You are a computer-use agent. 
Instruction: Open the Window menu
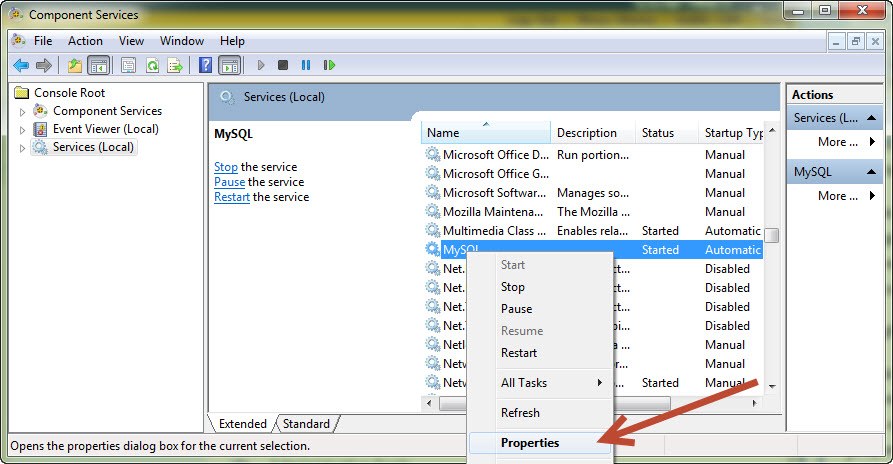[x=182, y=41]
